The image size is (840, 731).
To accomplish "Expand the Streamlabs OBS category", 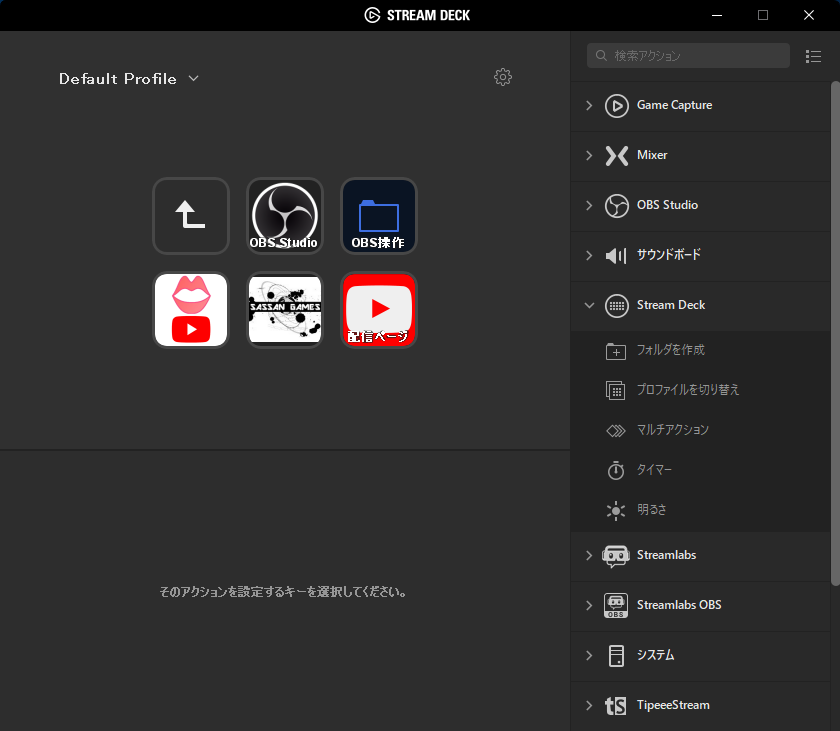I will click(x=588, y=605).
